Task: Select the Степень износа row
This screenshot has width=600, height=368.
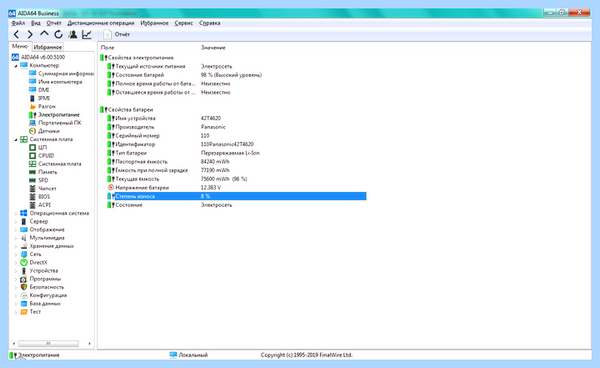Action: coord(236,196)
